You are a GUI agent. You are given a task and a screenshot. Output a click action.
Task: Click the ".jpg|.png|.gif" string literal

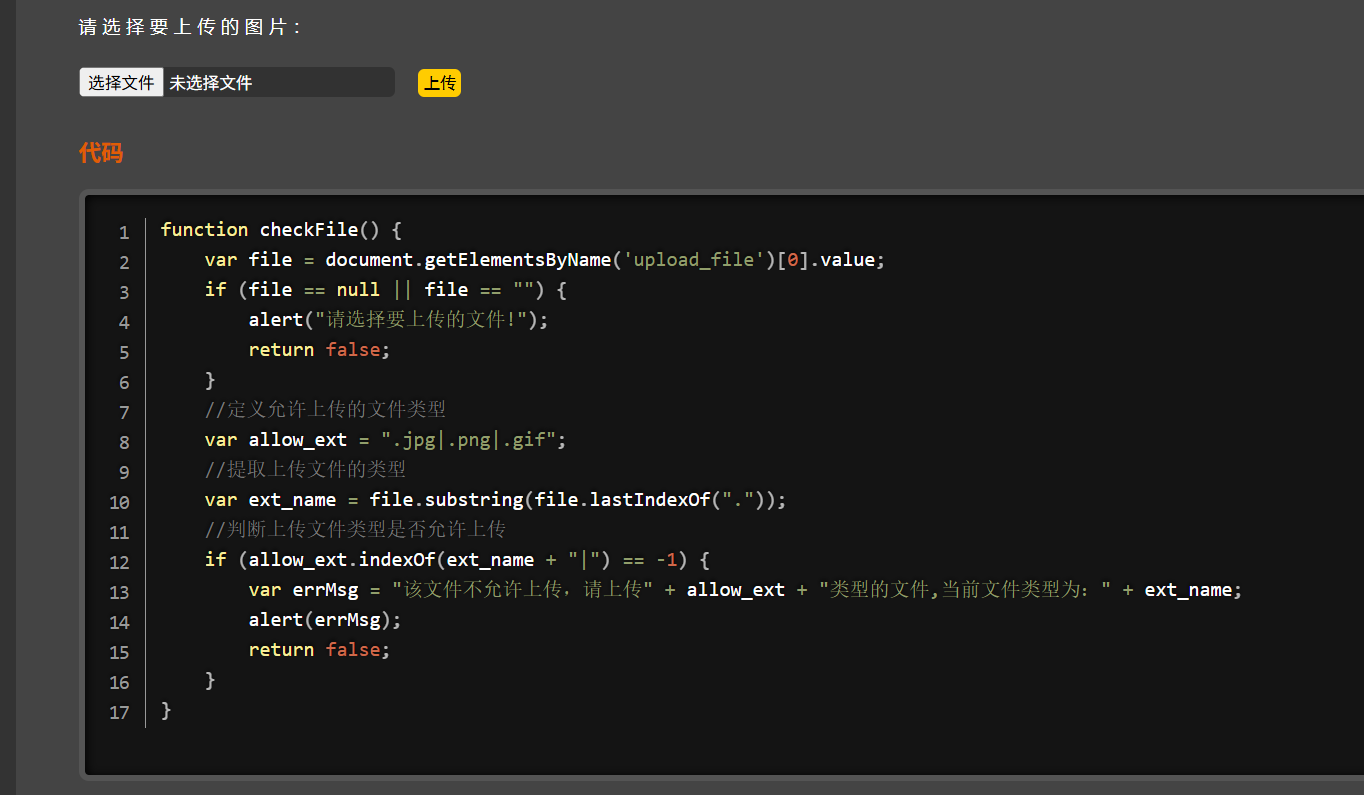pyautogui.click(x=468, y=440)
